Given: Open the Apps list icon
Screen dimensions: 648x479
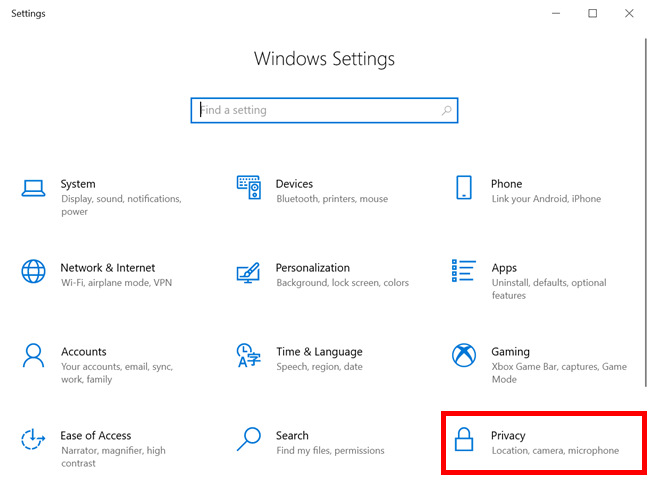Looking at the screenshot, I should (x=464, y=271).
